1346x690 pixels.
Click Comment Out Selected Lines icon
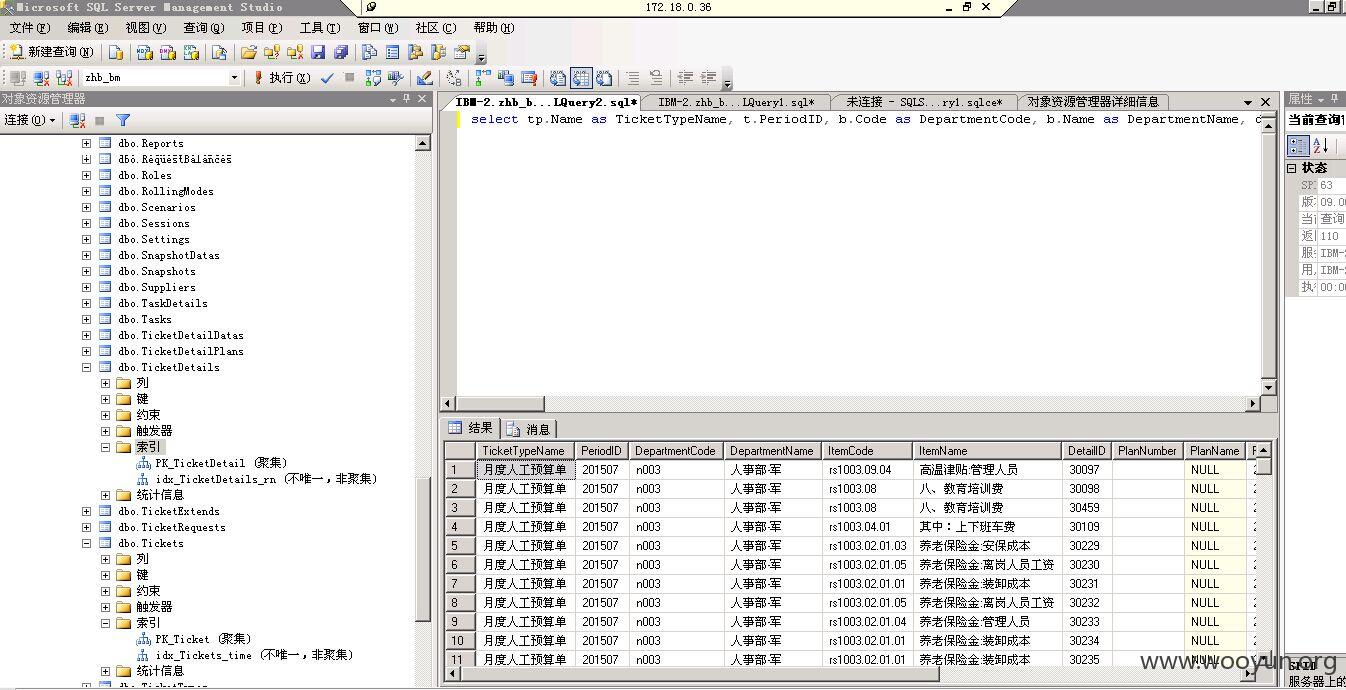coord(632,77)
